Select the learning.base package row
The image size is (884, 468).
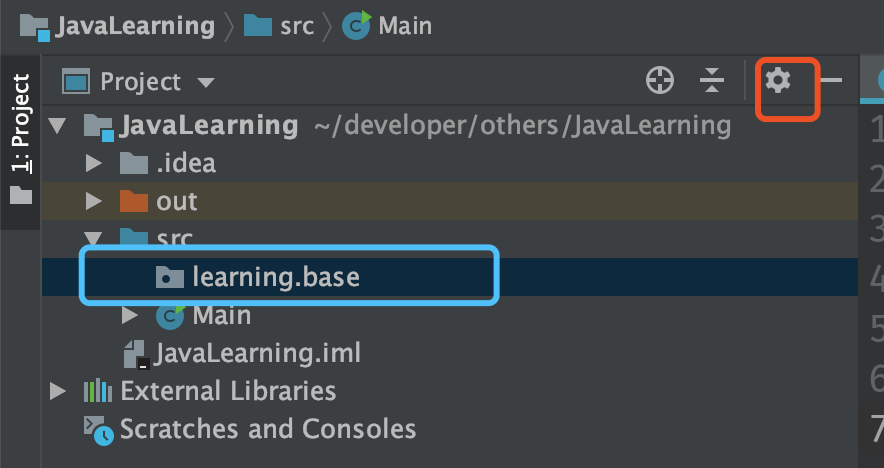[275, 278]
